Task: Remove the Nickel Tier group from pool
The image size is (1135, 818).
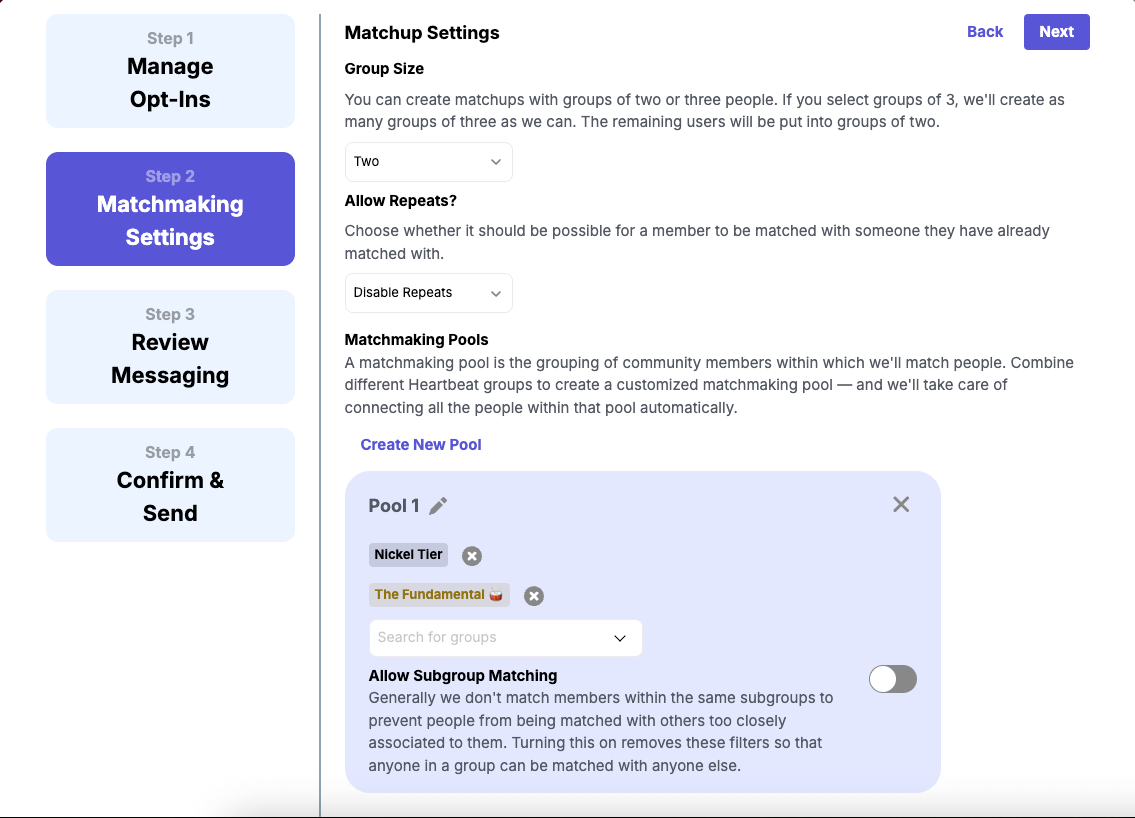Action: coord(472,556)
